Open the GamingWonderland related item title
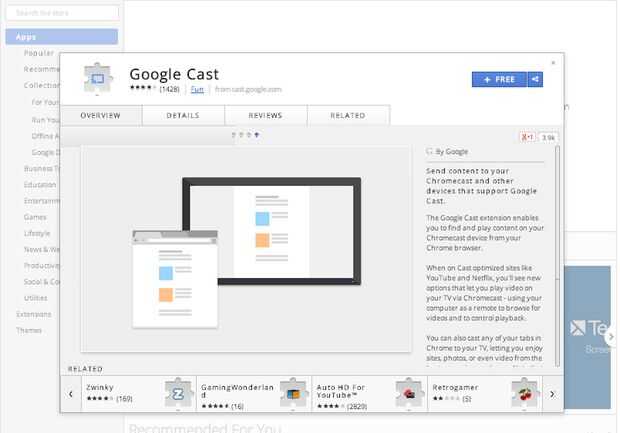Screen dimensions: 620x433 (x=237, y=391)
